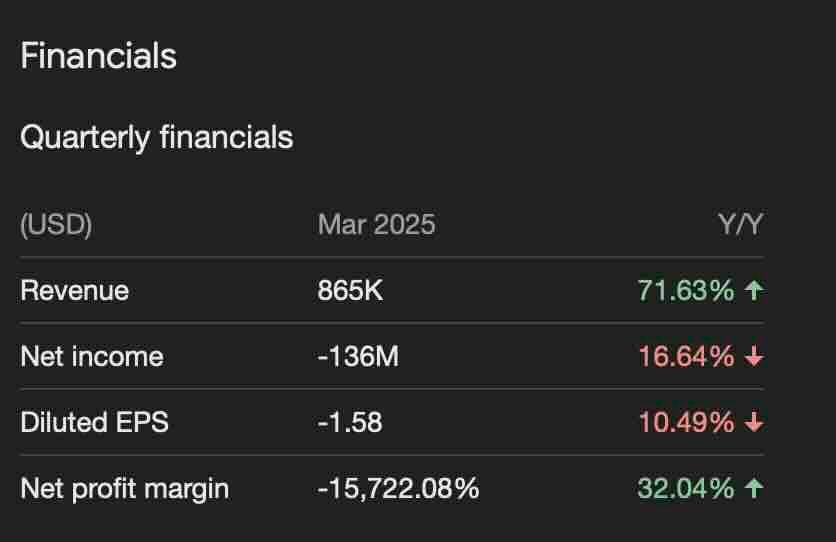Viewport: 836px width, 542px height.
Task: Select the -136M net income value
Action: click(x=357, y=357)
